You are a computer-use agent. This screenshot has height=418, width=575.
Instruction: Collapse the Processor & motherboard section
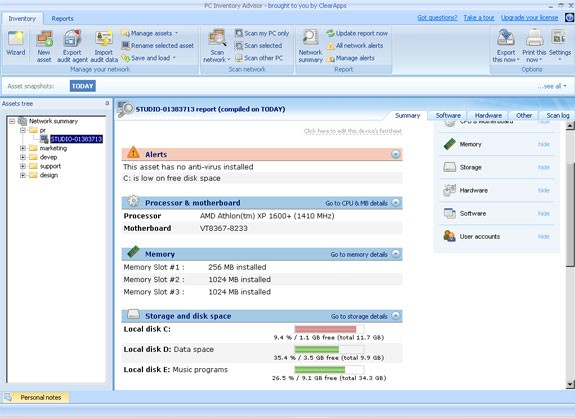(x=396, y=203)
